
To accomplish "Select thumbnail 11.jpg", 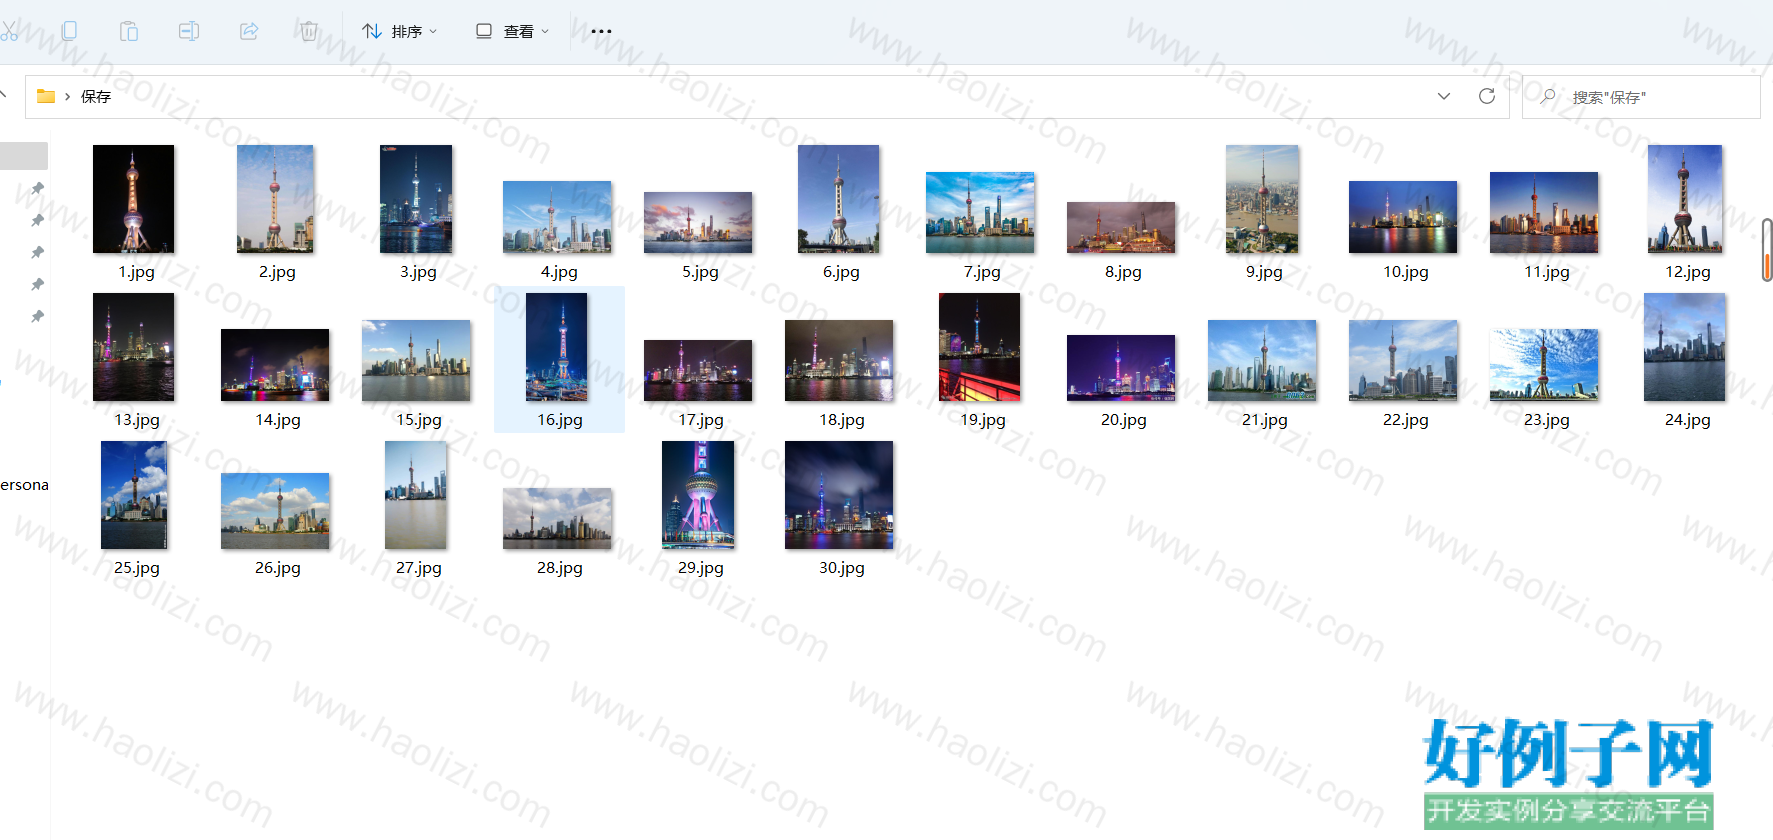I will pos(1544,213).
